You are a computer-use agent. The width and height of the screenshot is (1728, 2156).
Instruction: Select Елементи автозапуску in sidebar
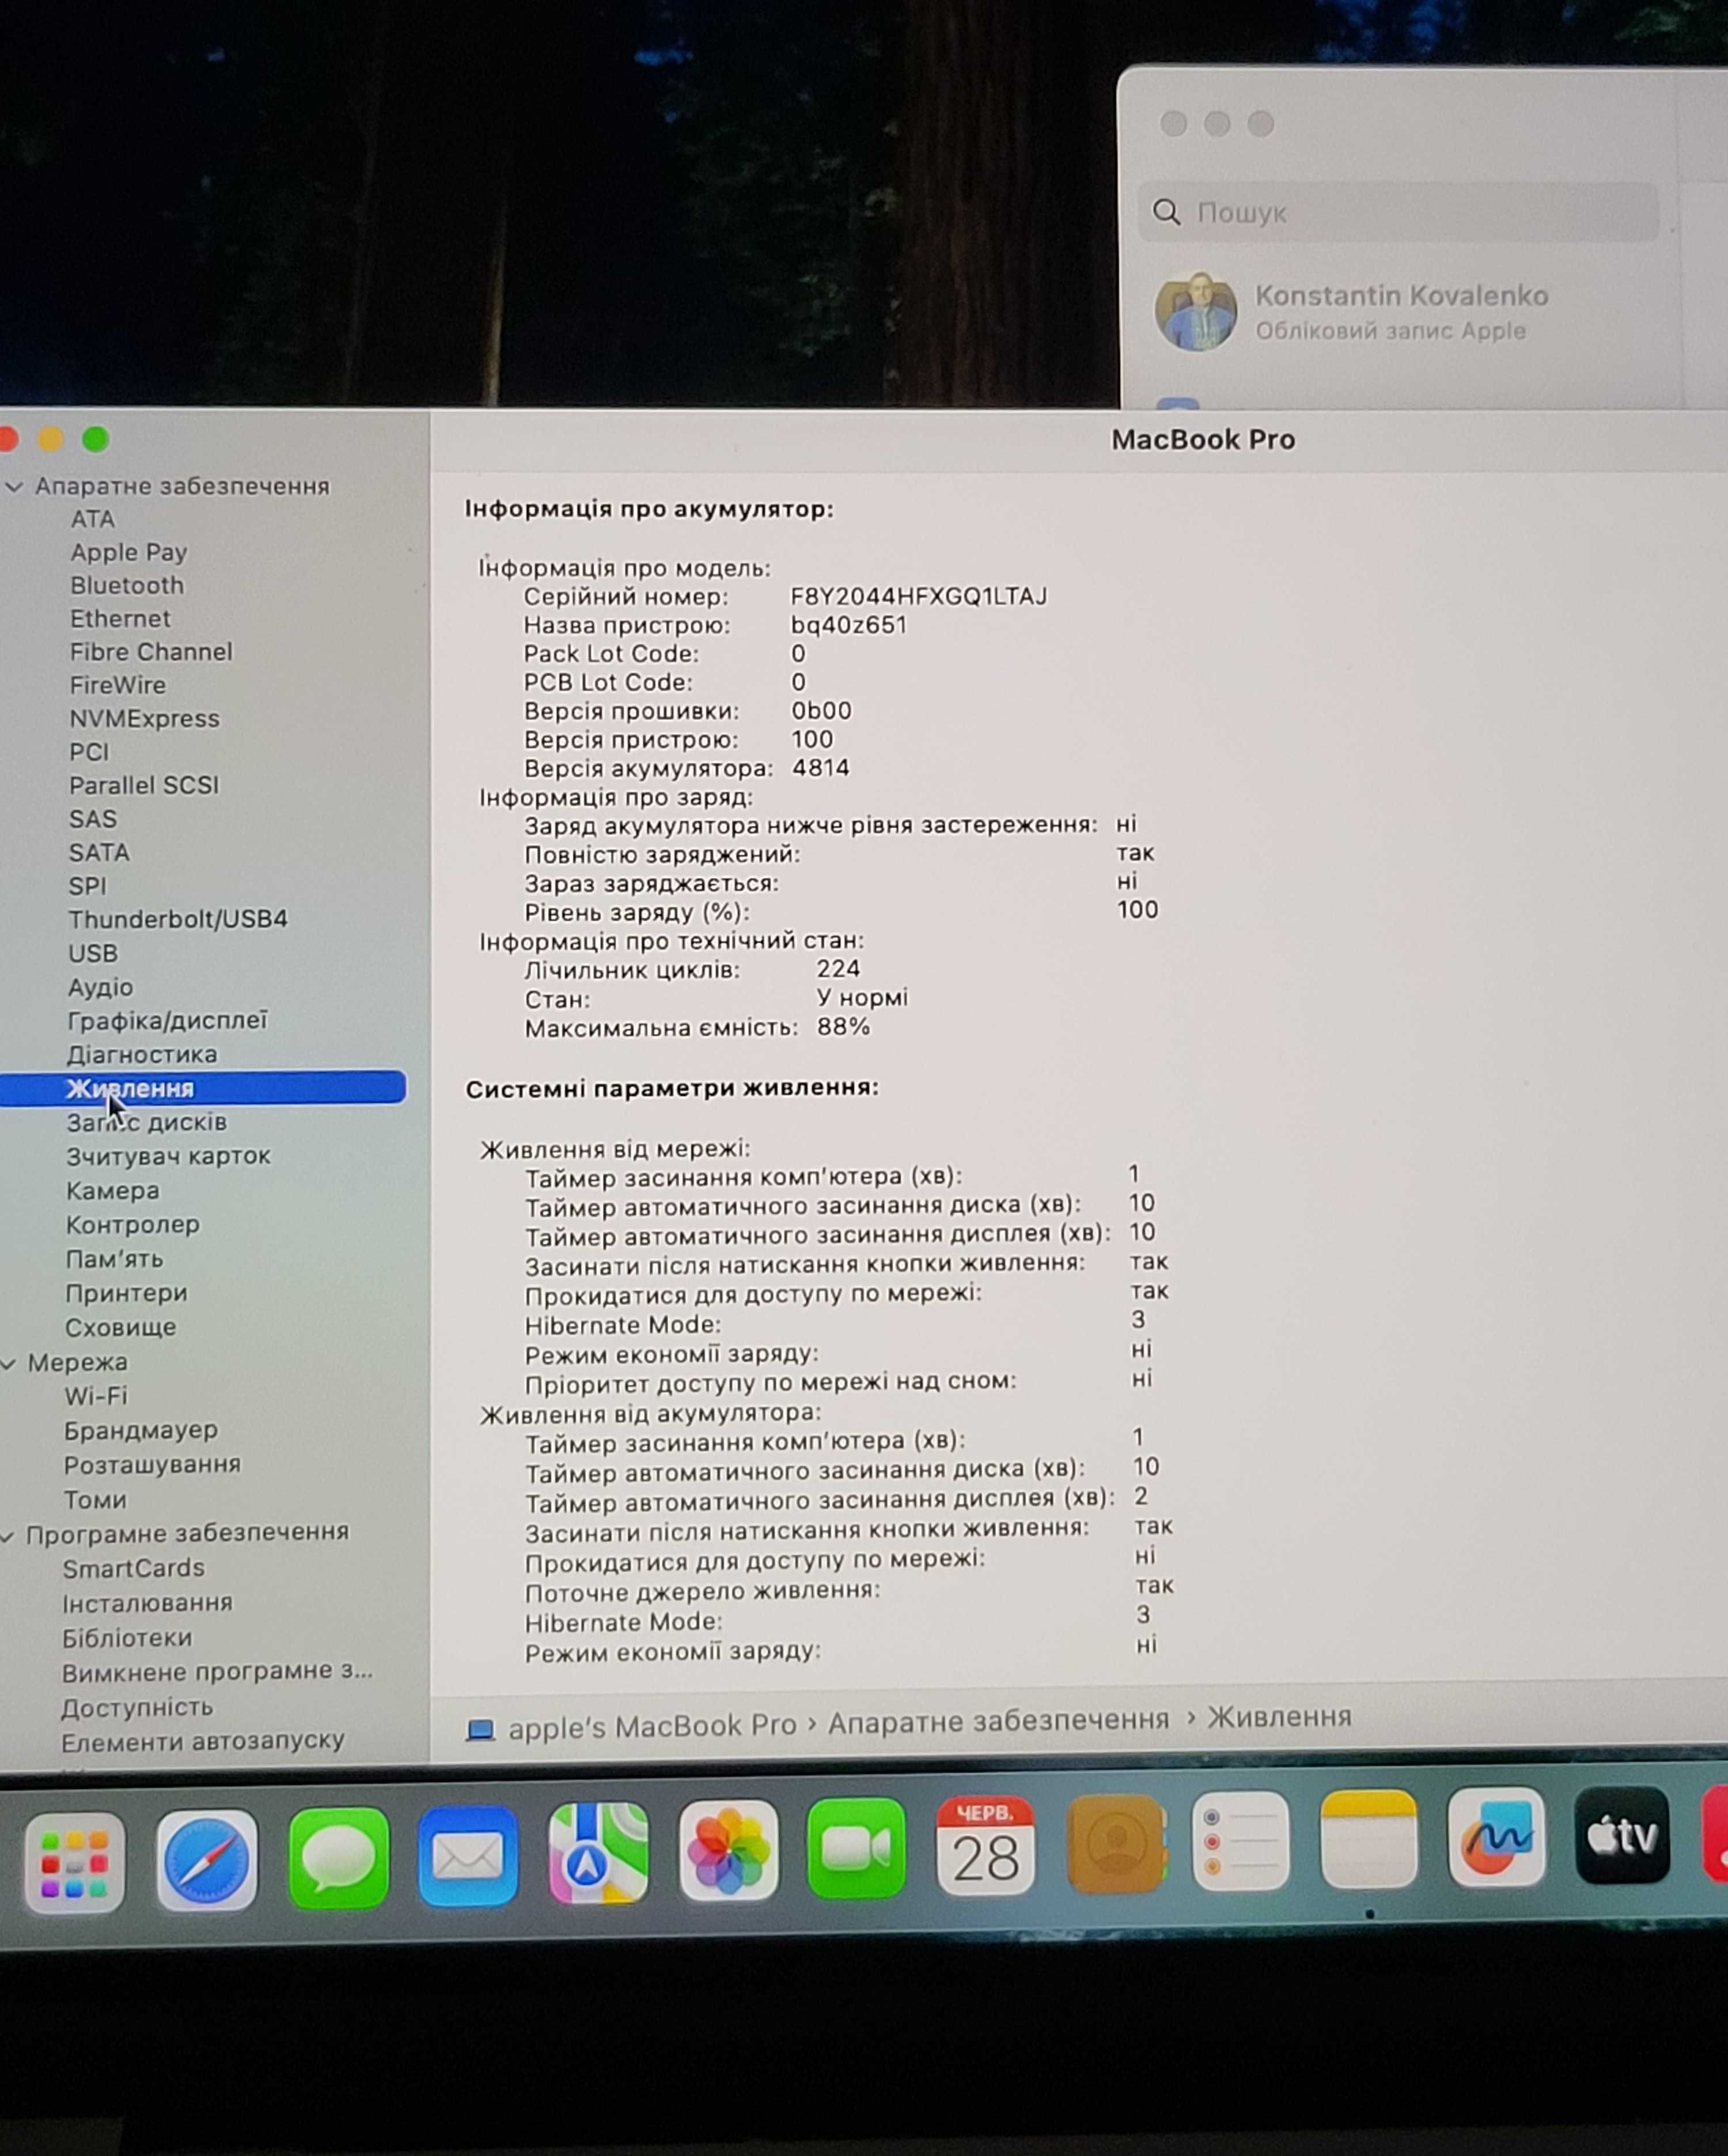[x=202, y=1741]
